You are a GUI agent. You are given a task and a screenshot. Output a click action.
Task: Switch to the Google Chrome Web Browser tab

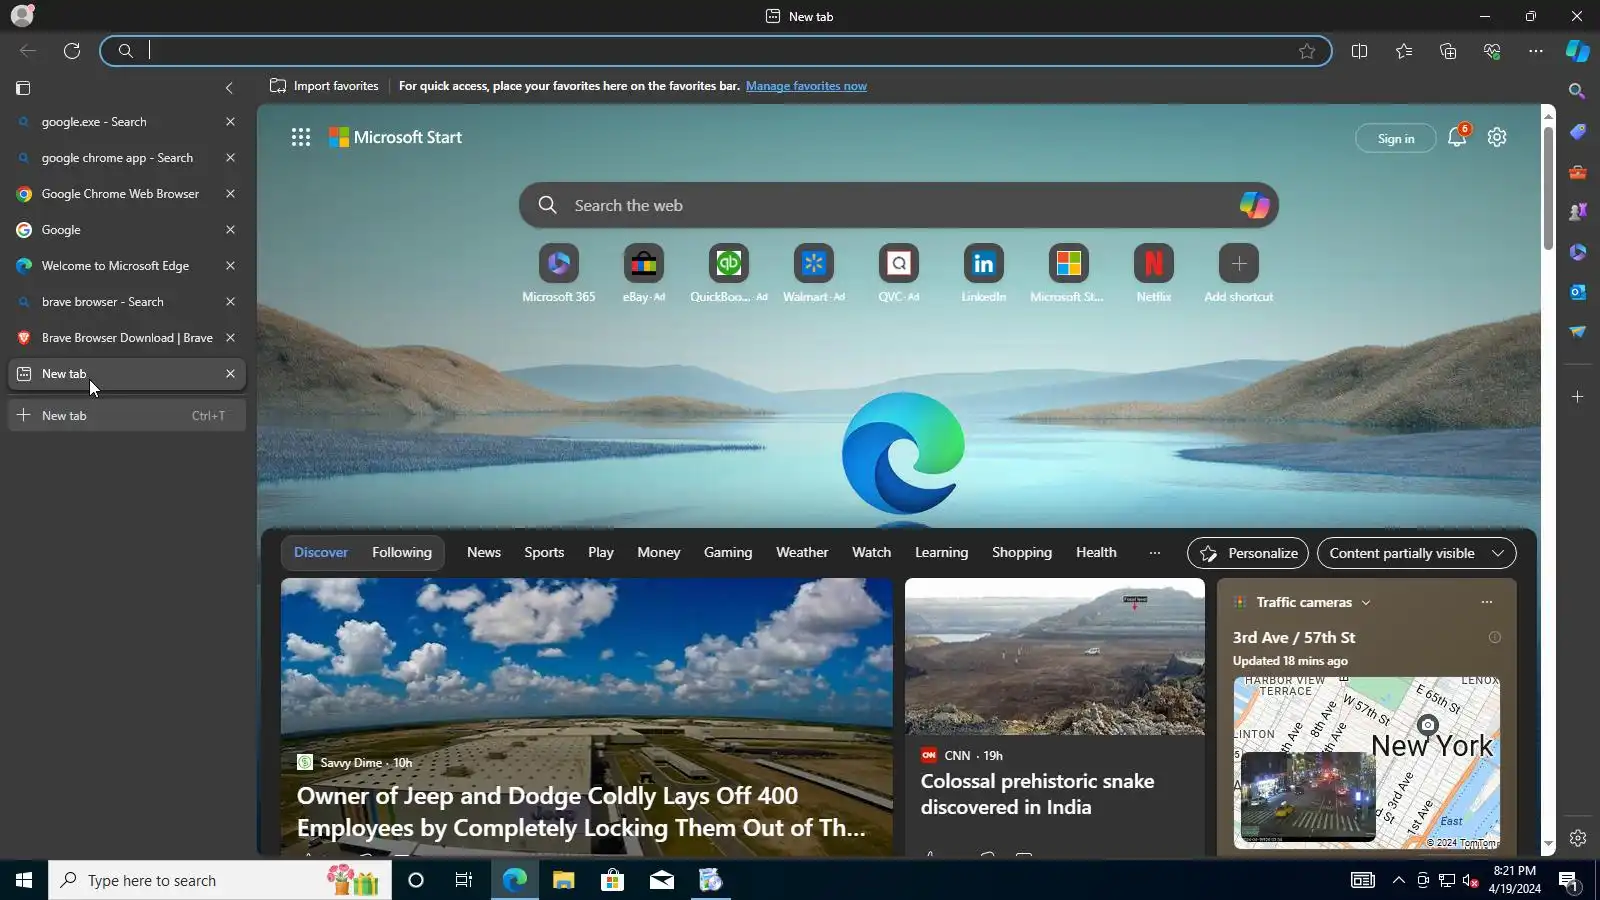click(x=126, y=194)
